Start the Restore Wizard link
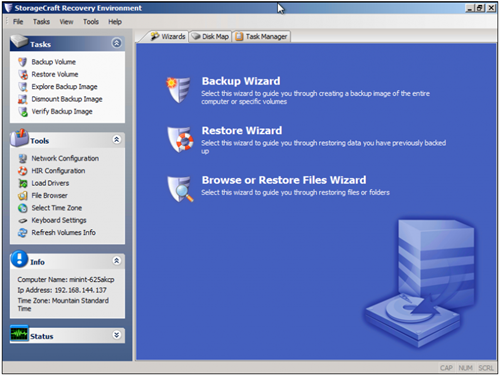The image size is (500, 376). point(242,131)
